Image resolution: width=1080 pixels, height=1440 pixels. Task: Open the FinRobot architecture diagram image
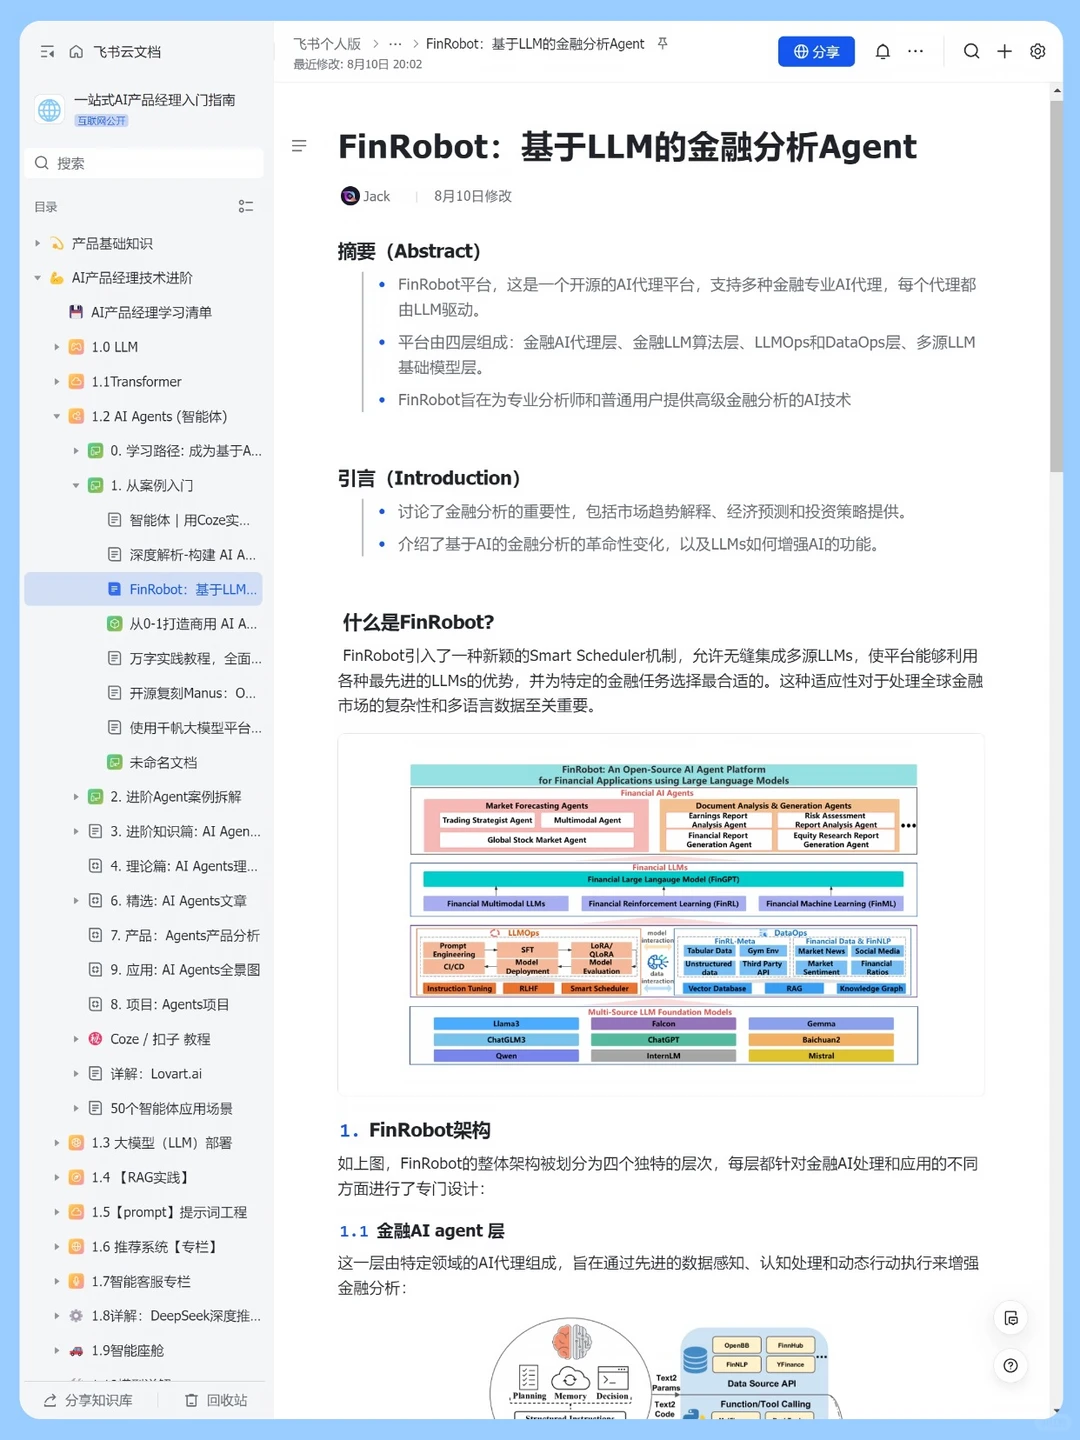662,915
